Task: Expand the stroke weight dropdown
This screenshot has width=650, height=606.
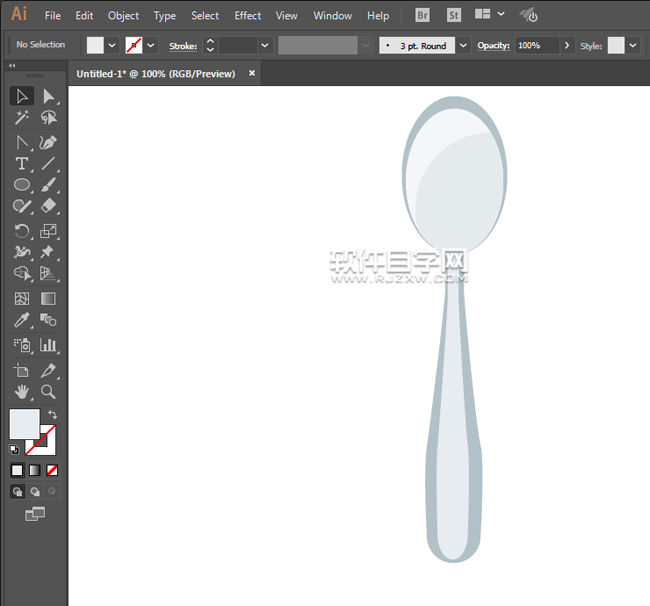Action: pyautogui.click(x=265, y=45)
